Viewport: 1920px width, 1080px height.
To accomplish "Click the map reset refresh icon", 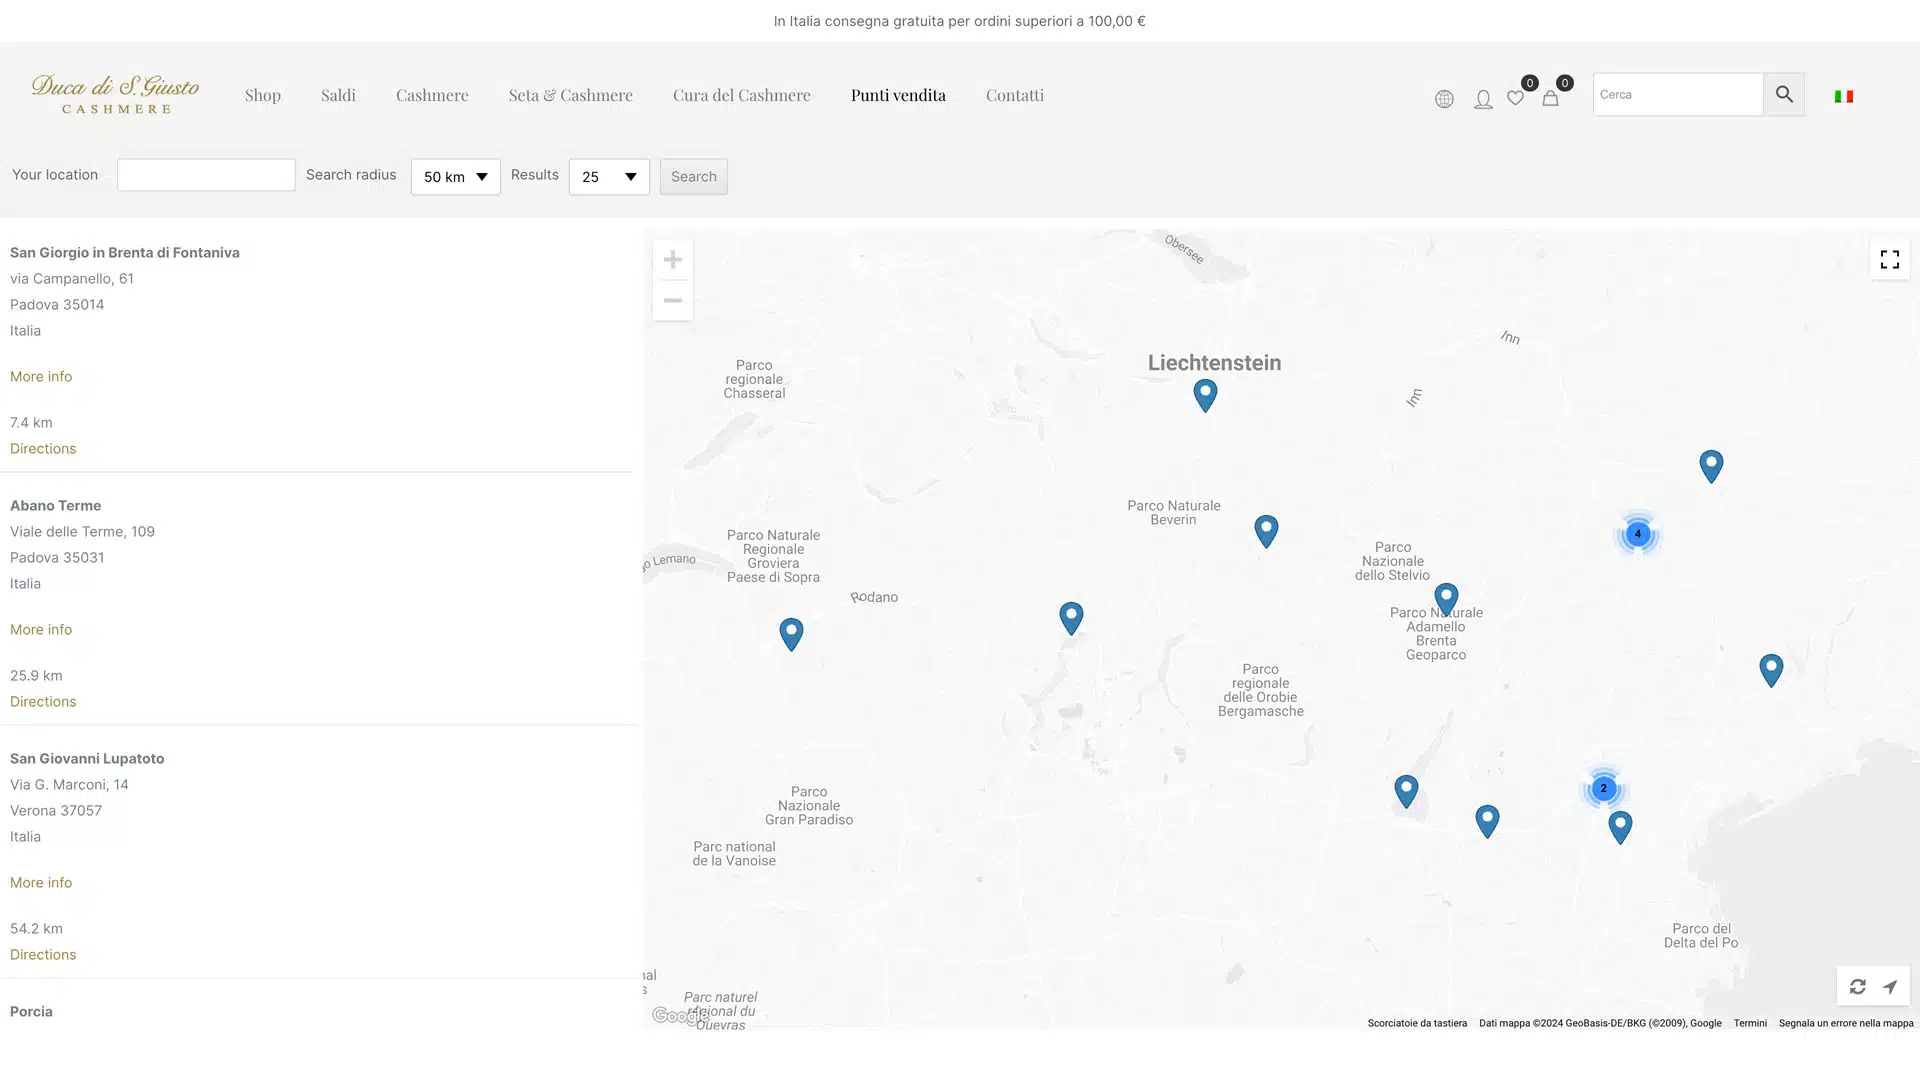I will coord(1857,987).
